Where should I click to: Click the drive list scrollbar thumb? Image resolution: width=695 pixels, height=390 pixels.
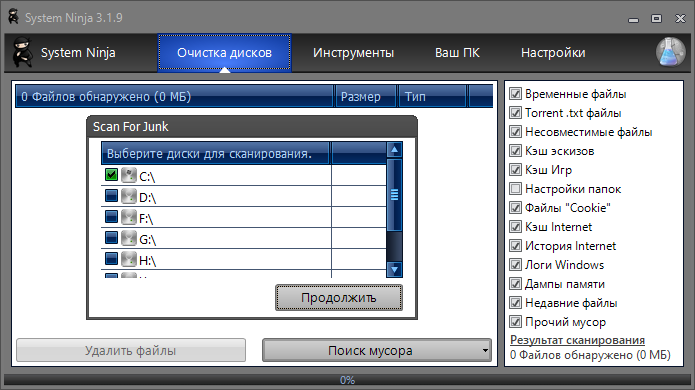(x=394, y=195)
